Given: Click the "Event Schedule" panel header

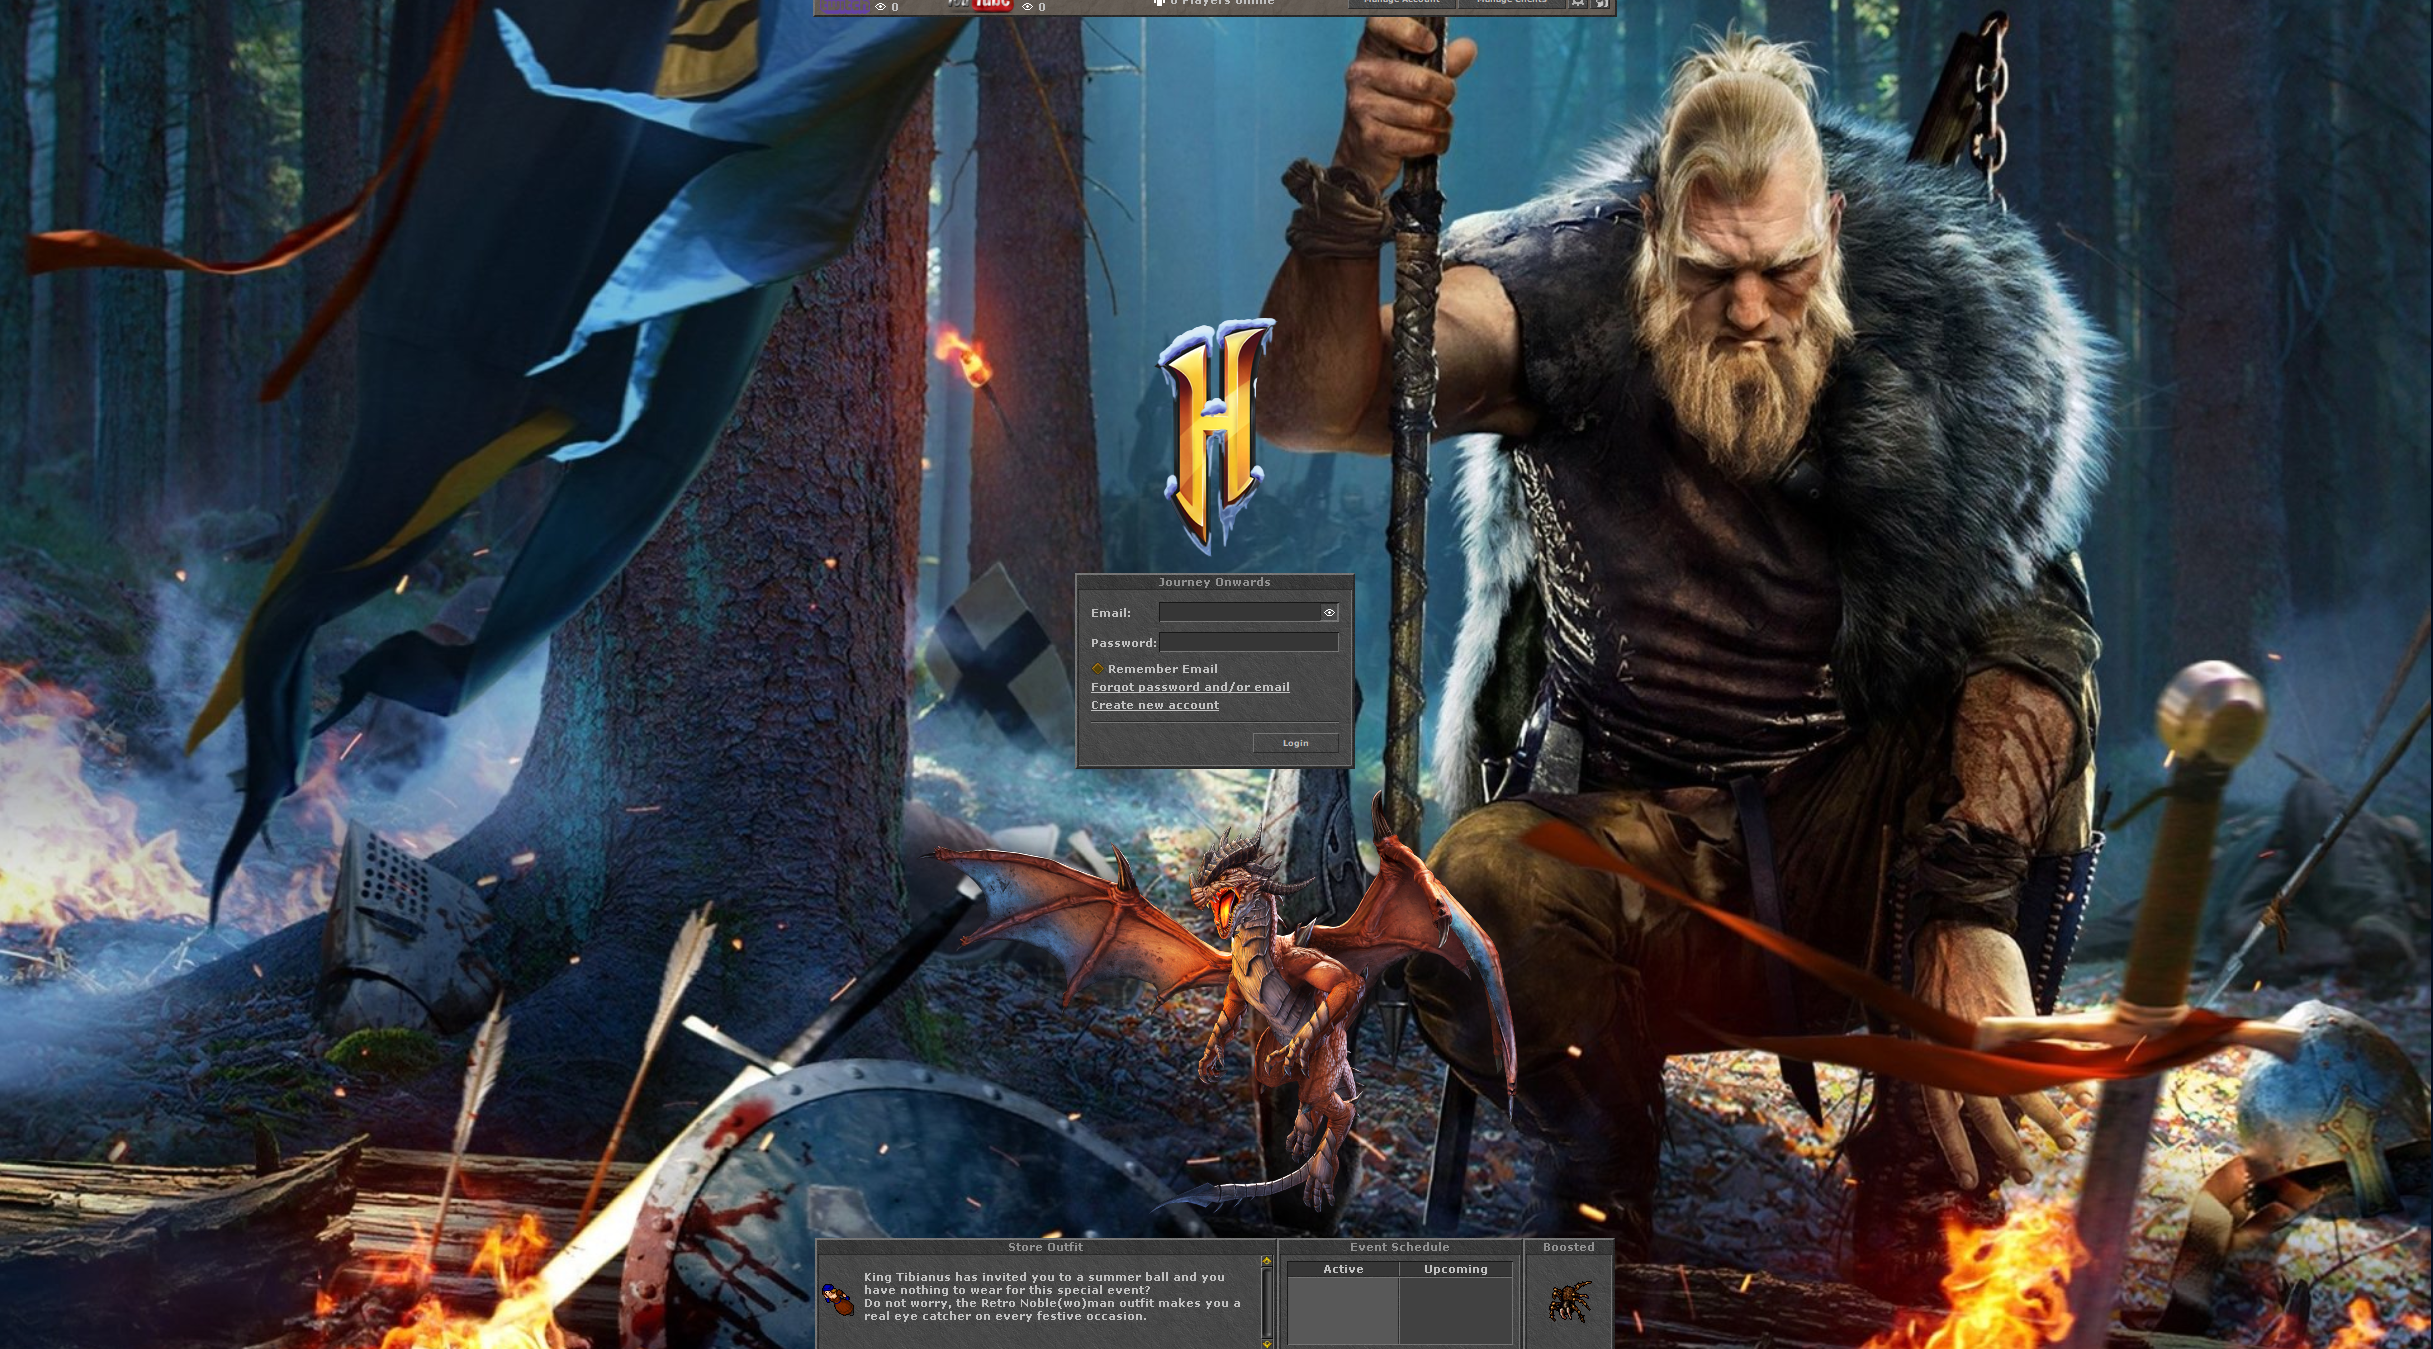Looking at the screenshot, I should pyautogui.click(x=1399, y=1247).
